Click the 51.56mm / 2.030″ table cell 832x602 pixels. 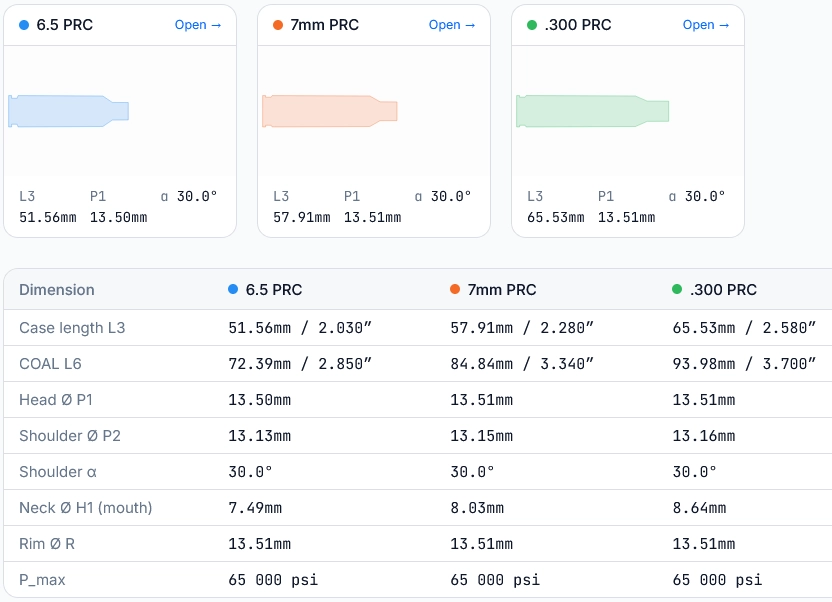[300, 328]
